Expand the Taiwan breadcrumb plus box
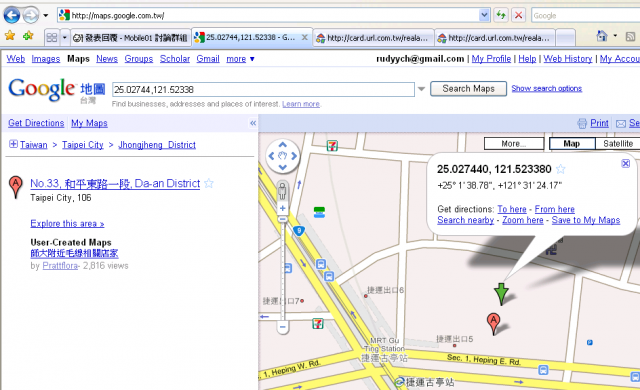Viewport: 640px width, 390px height. coord(13,144)
